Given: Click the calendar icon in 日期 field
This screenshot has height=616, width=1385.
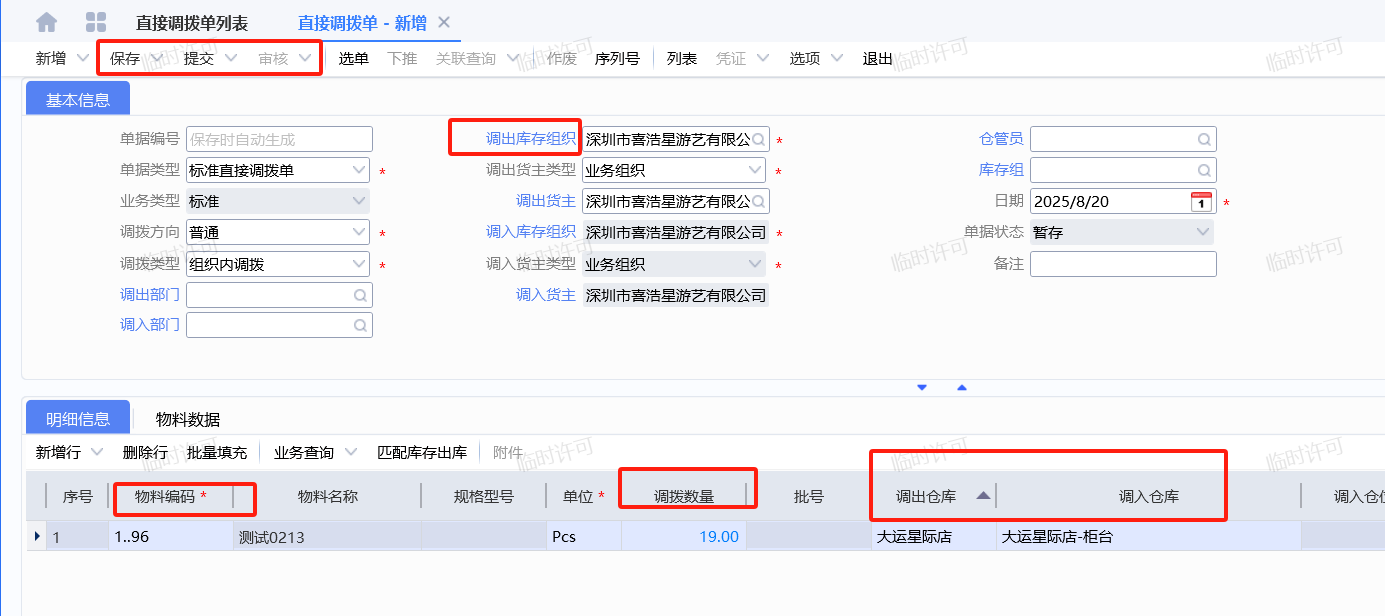Looking at the screenshot, I should click(x=1201, y=202).
